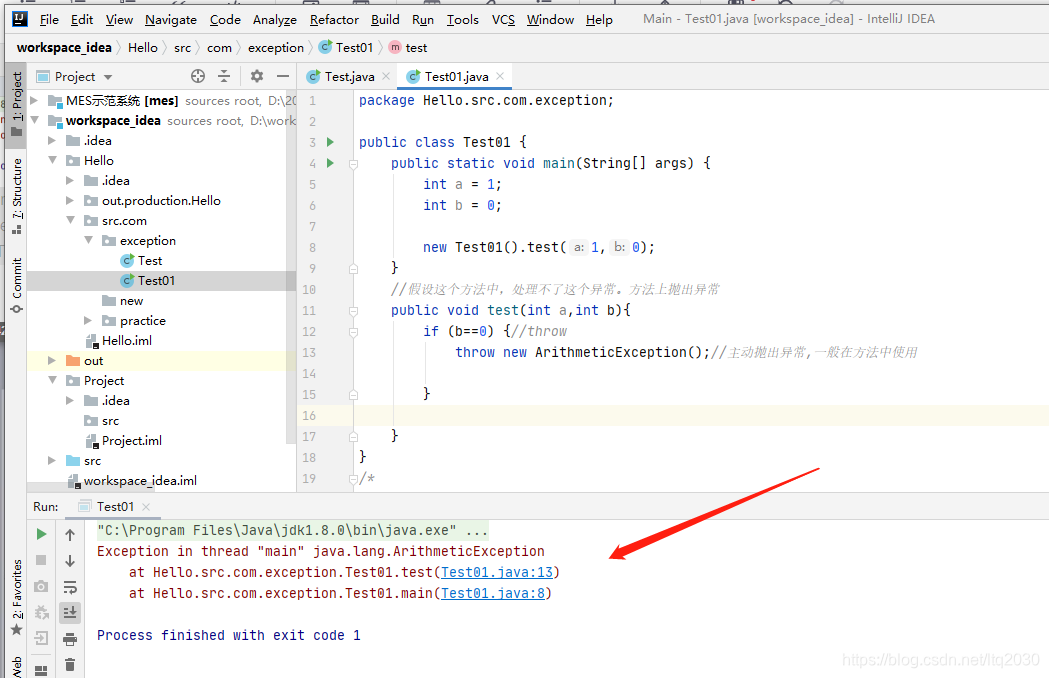Expand out.production.Hello folder
Screen dimensions: 1049x678
tap(70, 200)
